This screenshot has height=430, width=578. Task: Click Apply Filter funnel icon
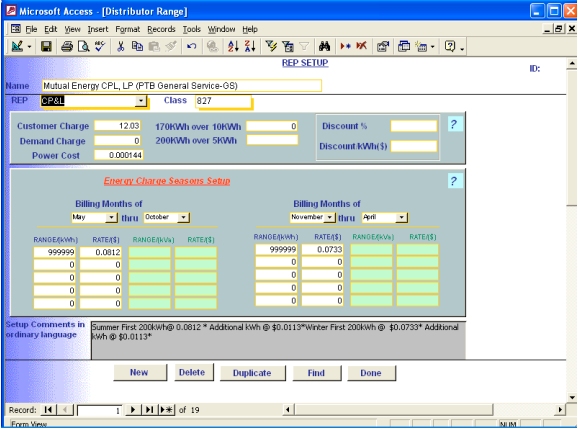pyautogui.click(x=304, y=46)
